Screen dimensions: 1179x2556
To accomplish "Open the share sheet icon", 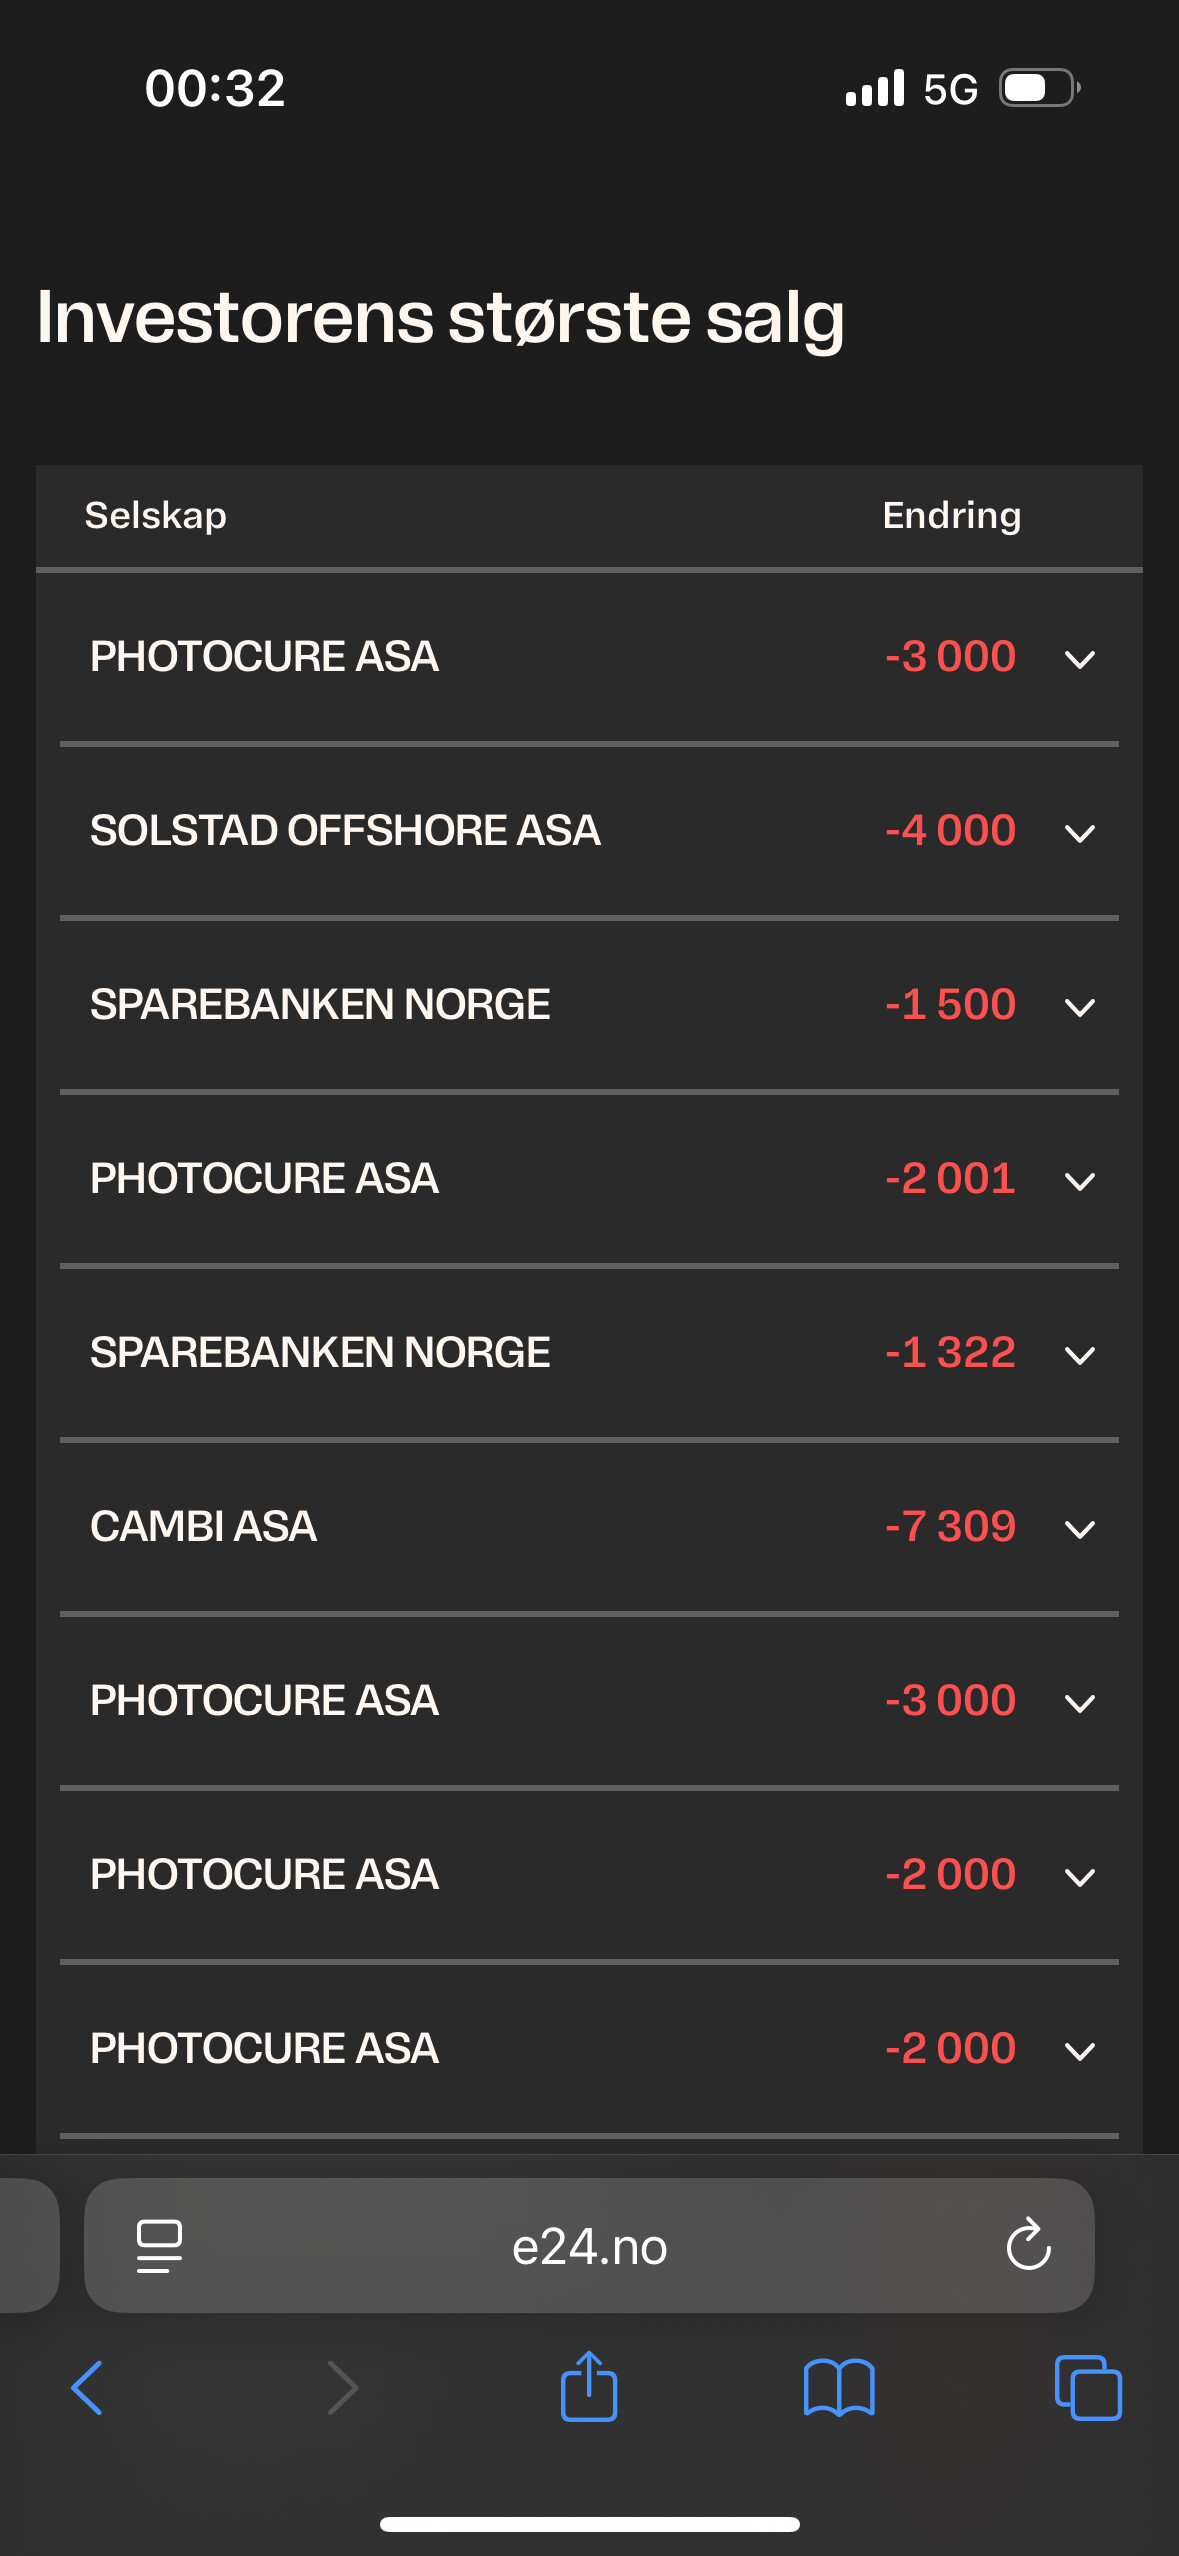I will coord(589,2384).
